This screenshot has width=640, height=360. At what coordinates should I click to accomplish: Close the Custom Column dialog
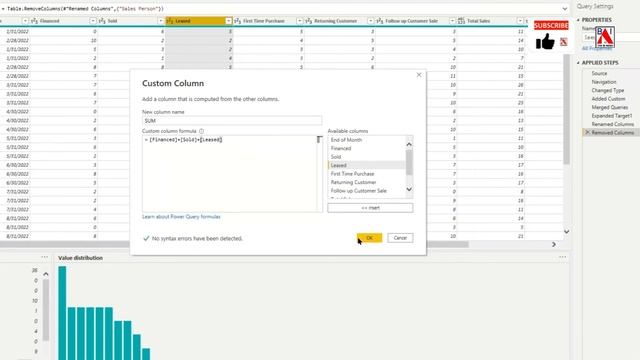click(419, 75)
